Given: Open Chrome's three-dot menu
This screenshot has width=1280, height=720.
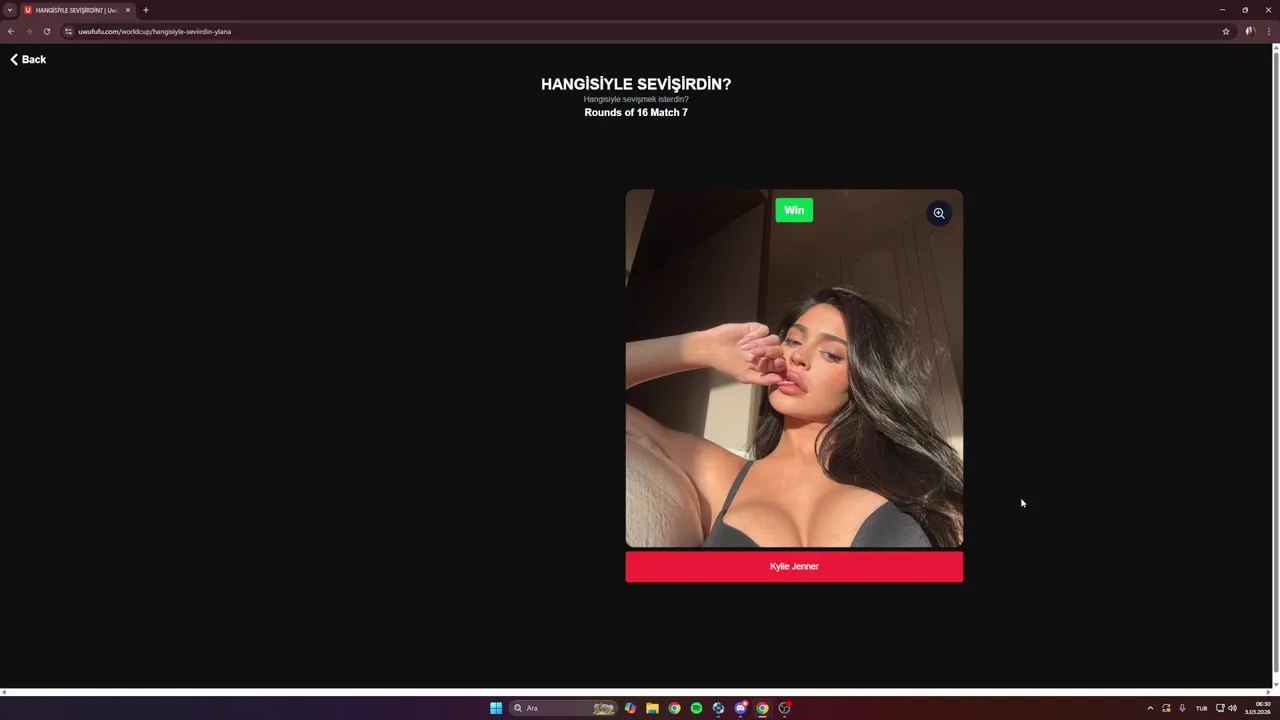Looking at the screenshot, I should click(1269, 31).
